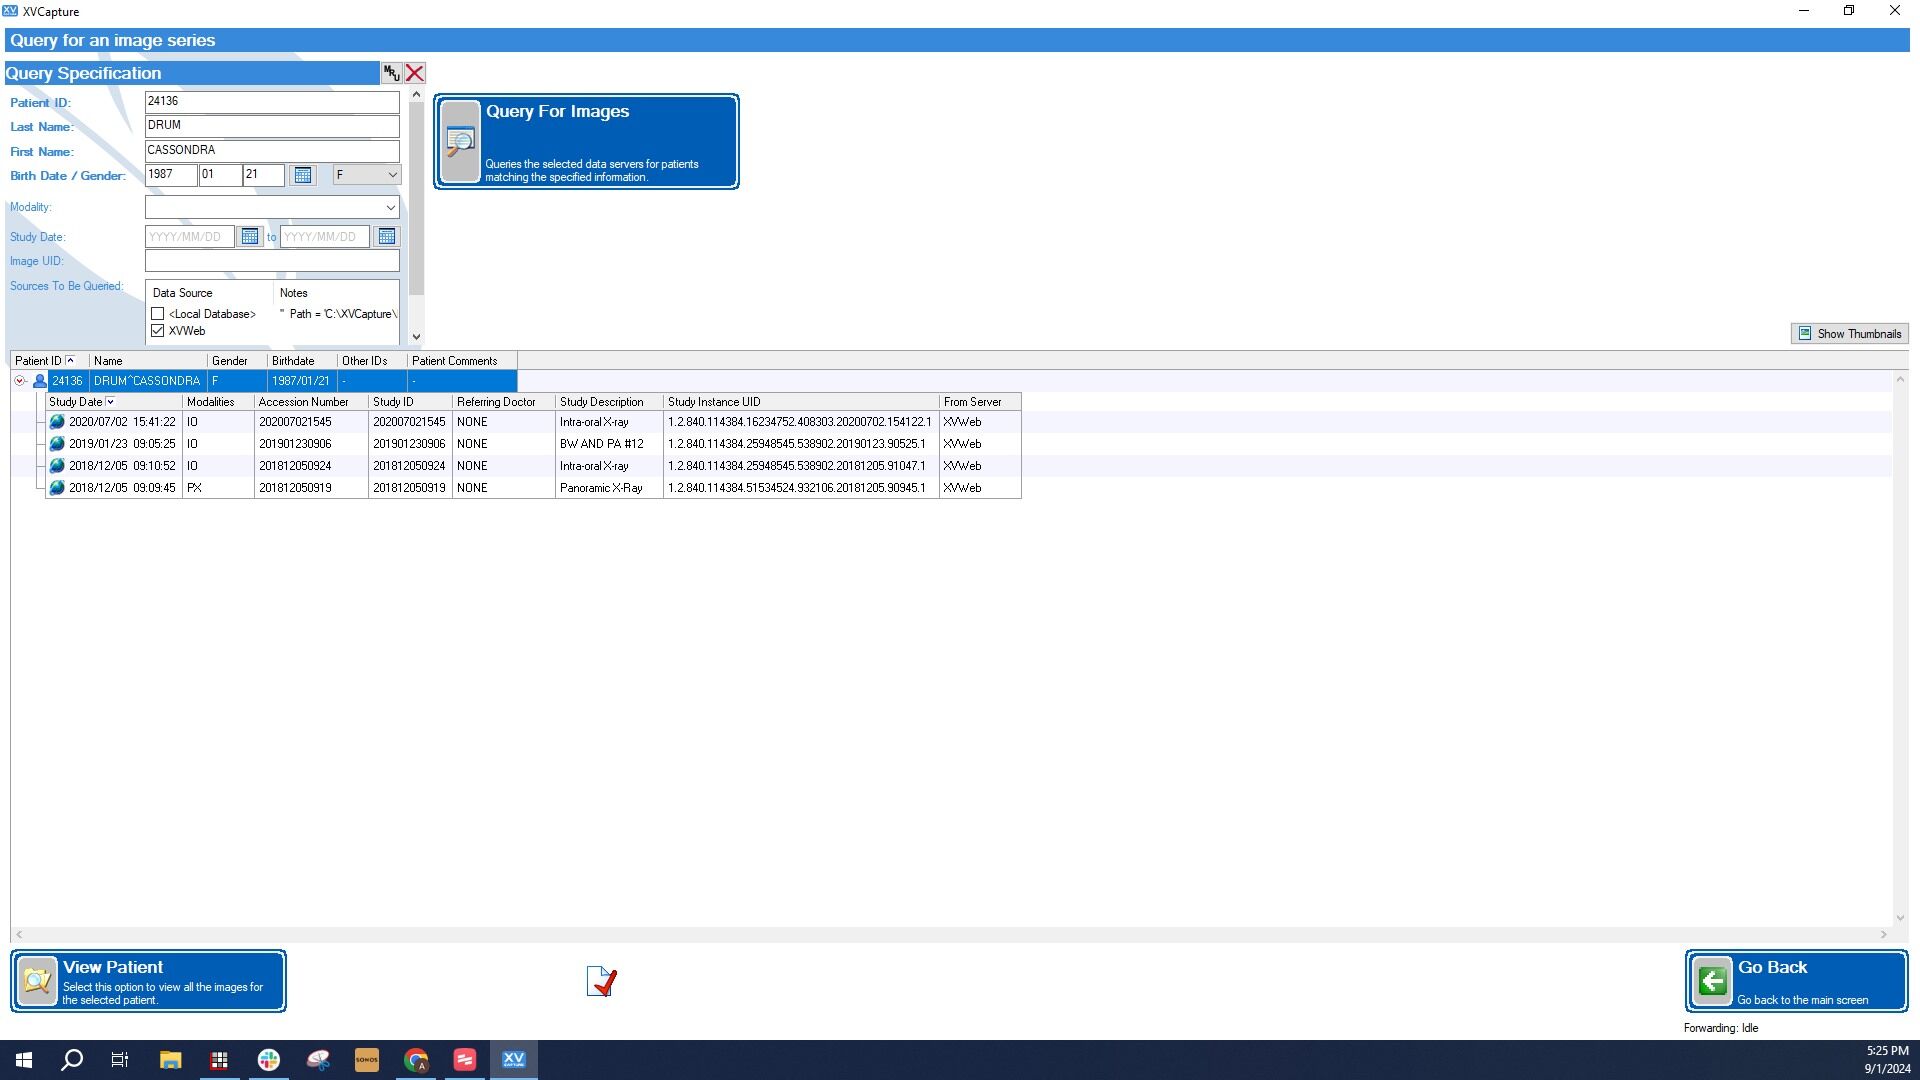Click the red X clear query icon

point(415,73)
